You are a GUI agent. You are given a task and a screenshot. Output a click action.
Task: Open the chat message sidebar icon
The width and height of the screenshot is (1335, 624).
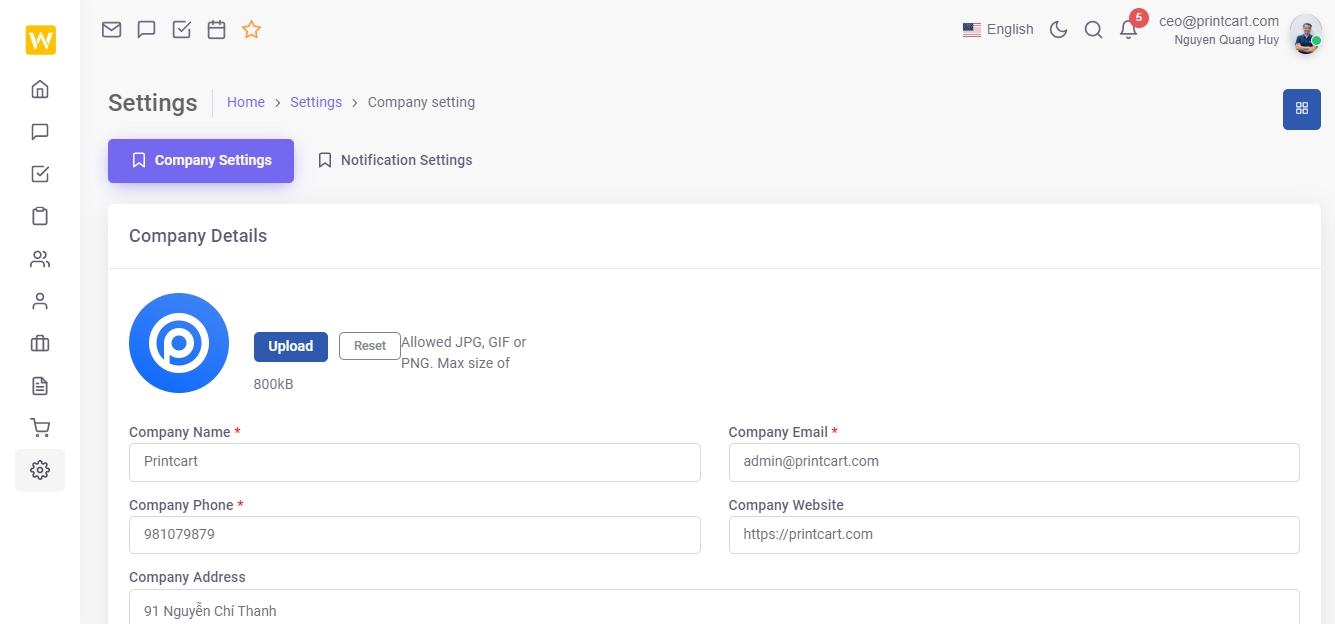[x=40, y=132]
